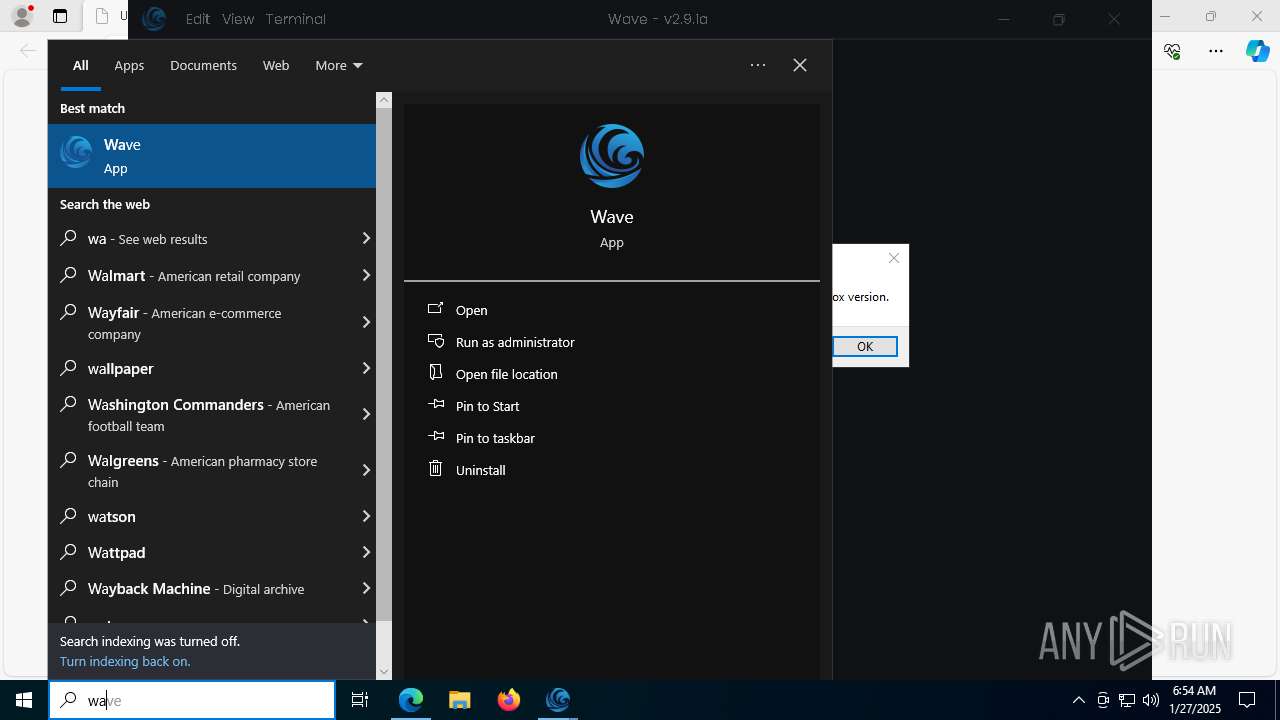The height and width of the screenshot is (720, 1280).
Task: Click the volume speaker tray icon
Action: (x=1151, y=700)
